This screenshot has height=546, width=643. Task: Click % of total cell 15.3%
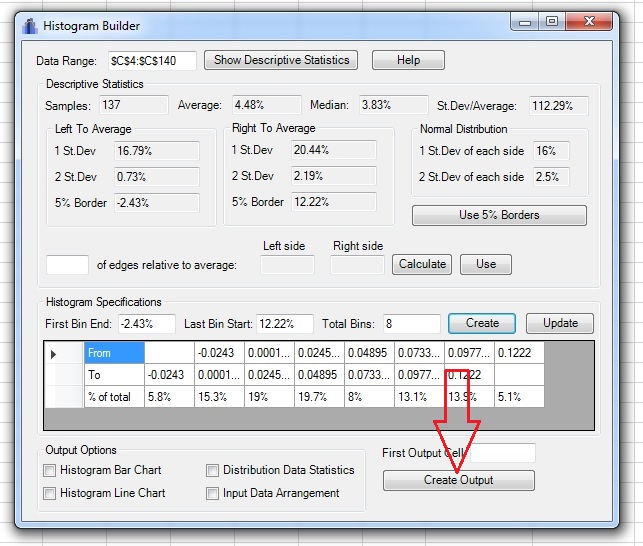coord(219,397)
